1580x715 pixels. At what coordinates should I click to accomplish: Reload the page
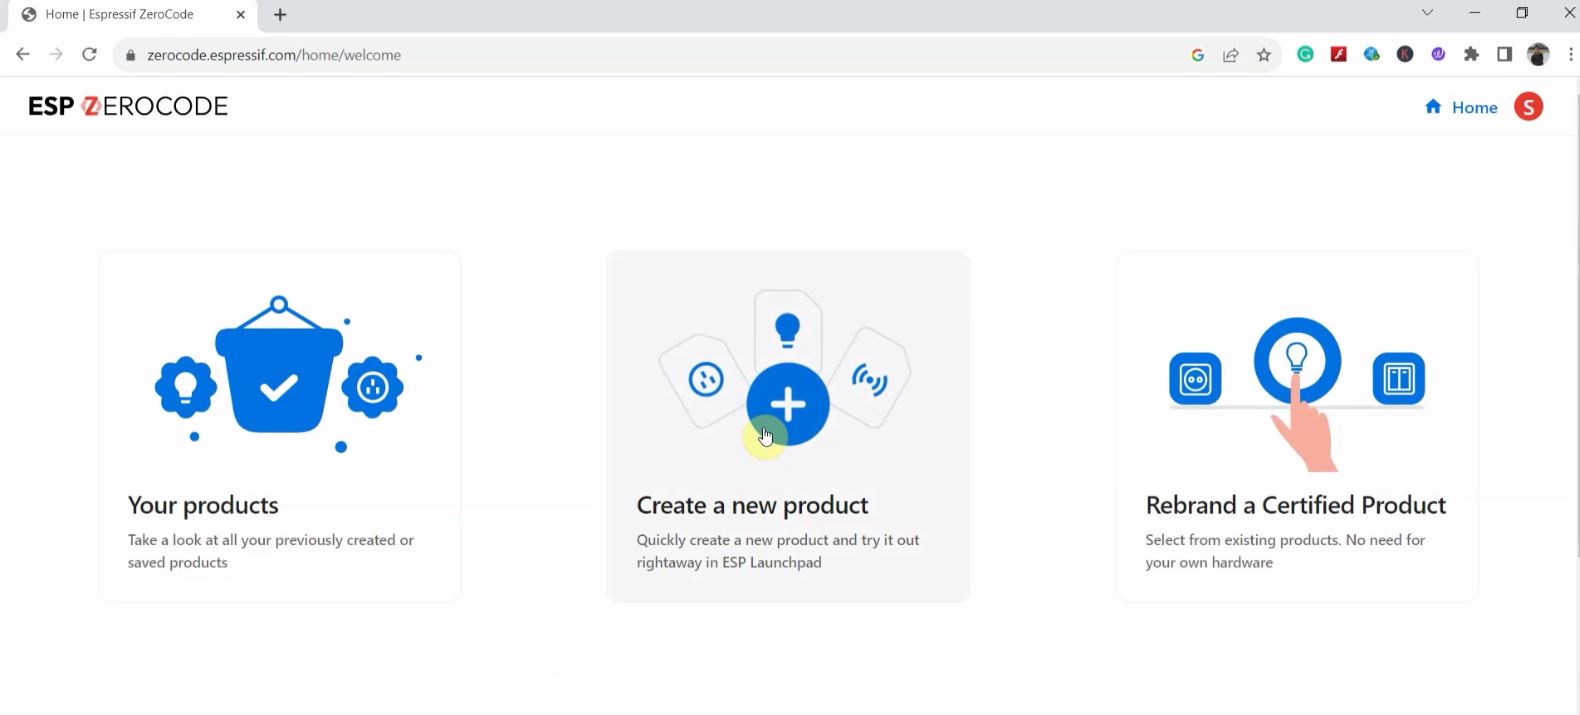pyautogui.click(x=89, y=55)
